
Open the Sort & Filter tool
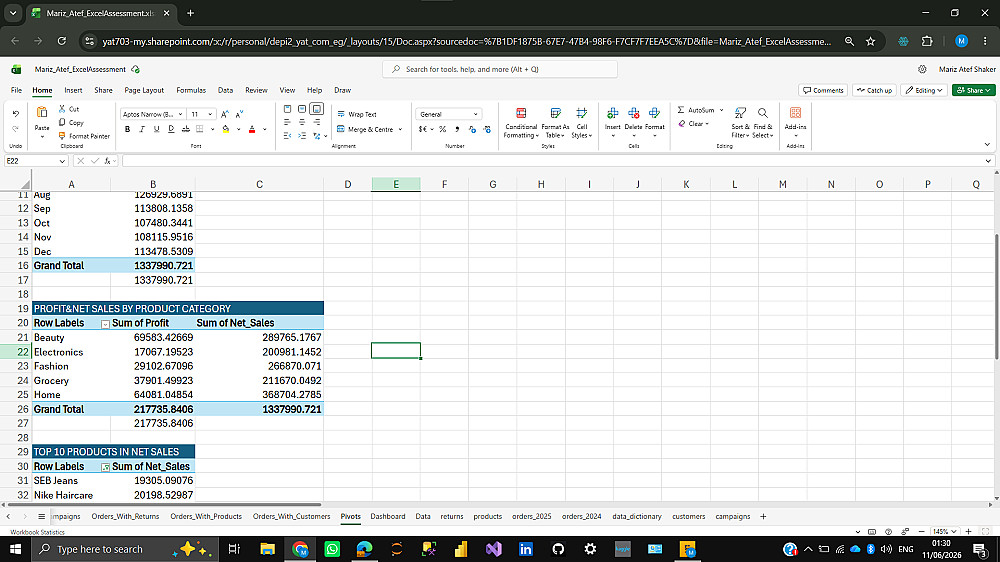[740, 122]
